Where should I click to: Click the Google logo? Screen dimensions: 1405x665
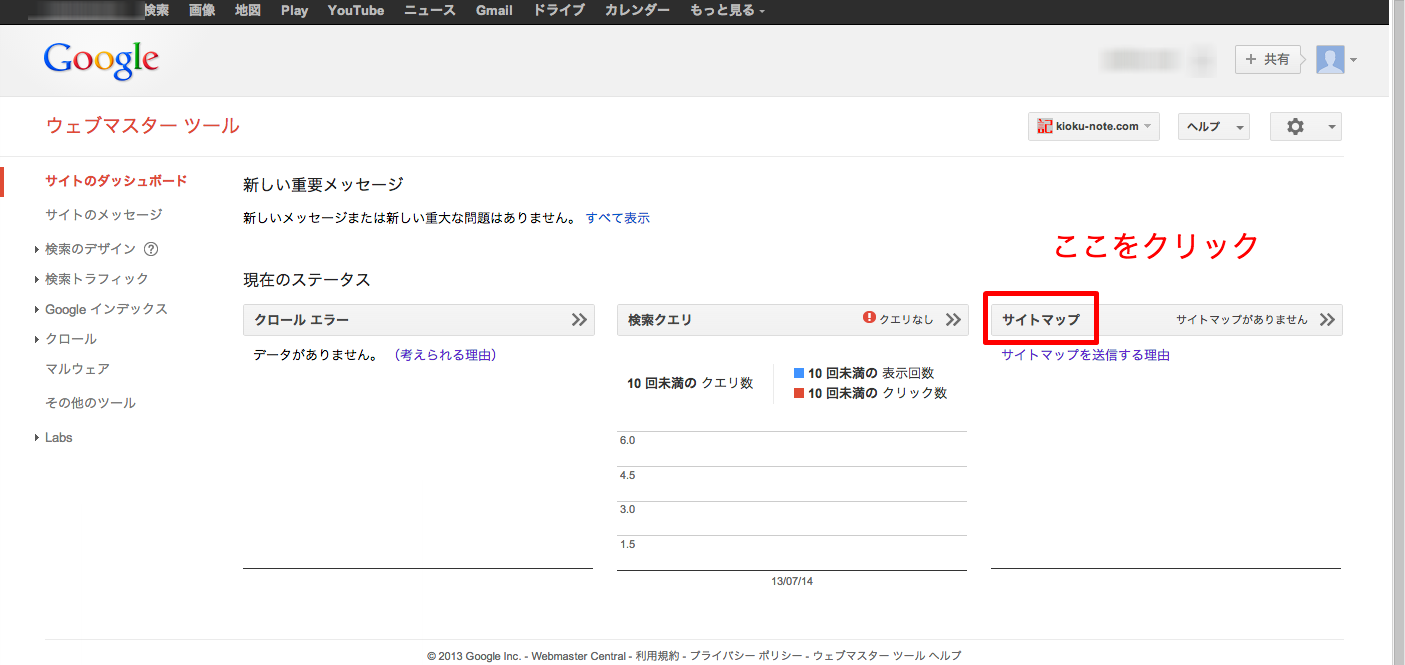[x=101, y=60]
